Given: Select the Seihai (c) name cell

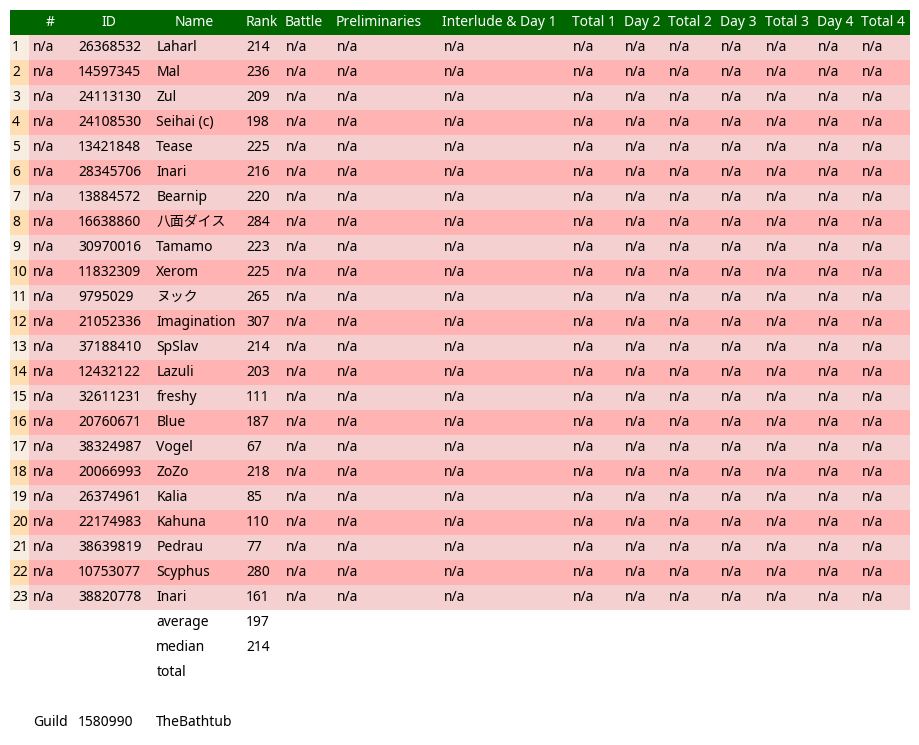Looking at the screenshot, I should [185, 121].
